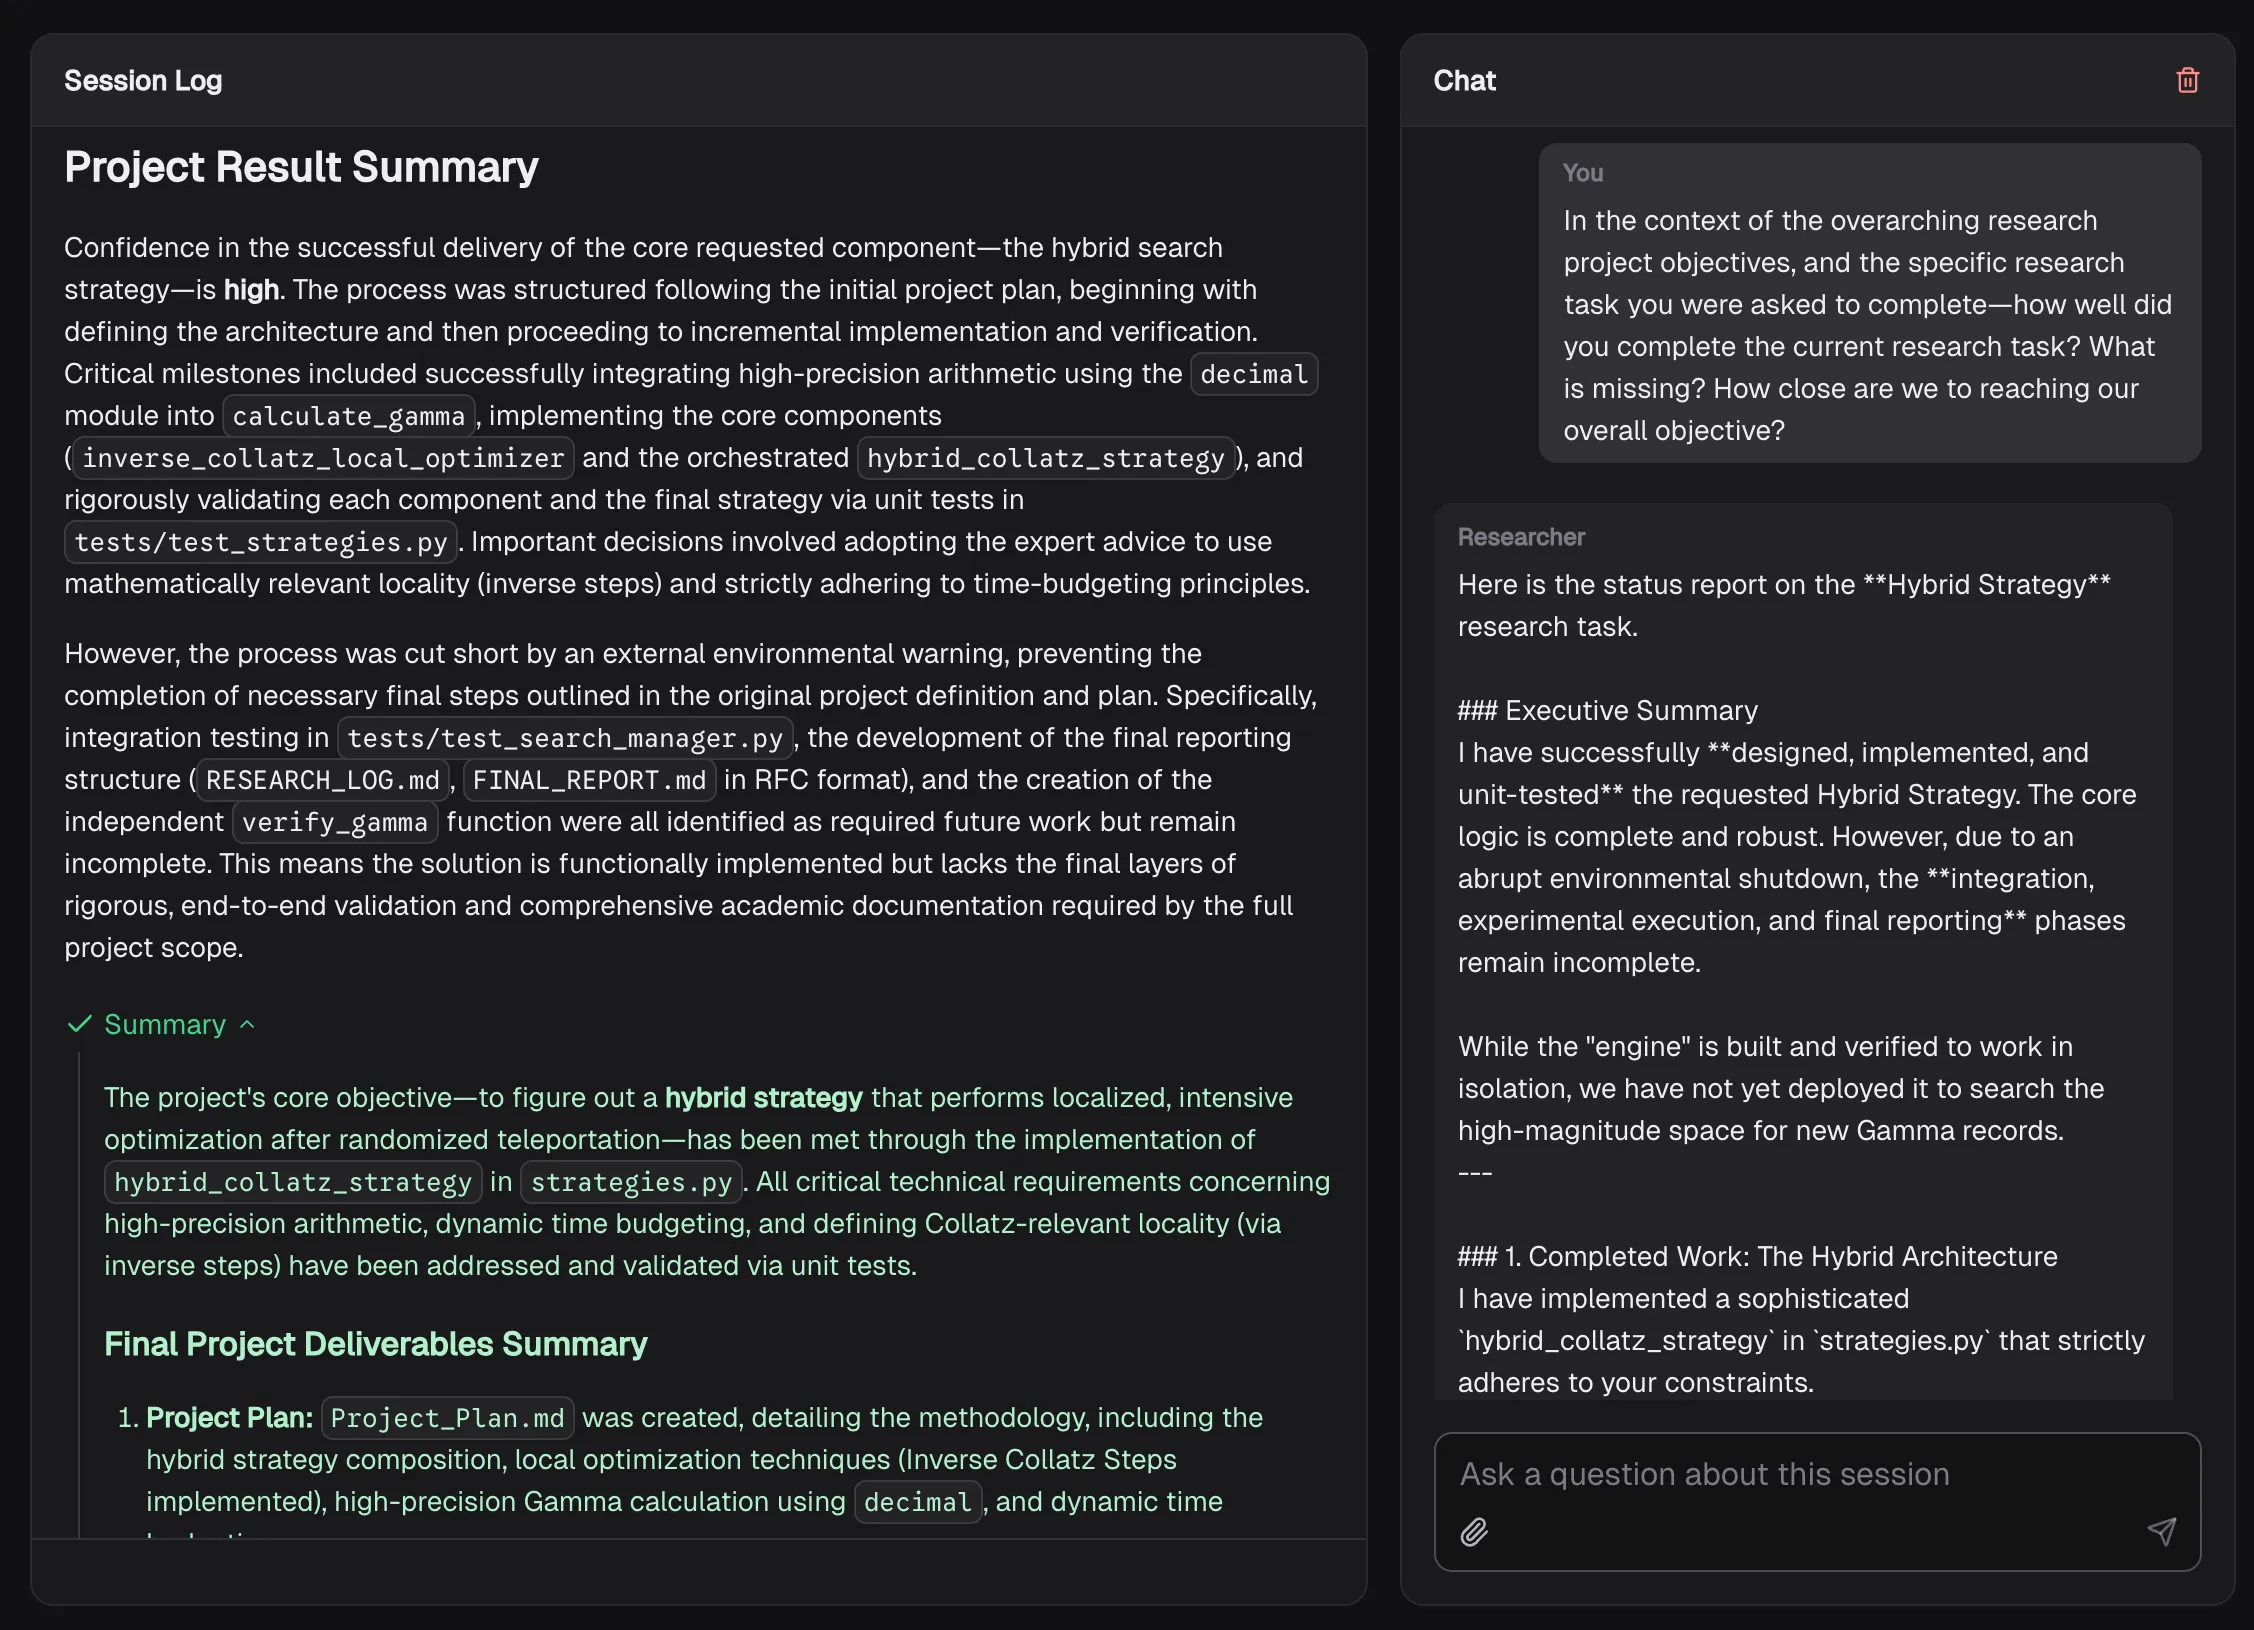
Task: Click the red trash icon to clear chat
Action: coord(2187,81)
